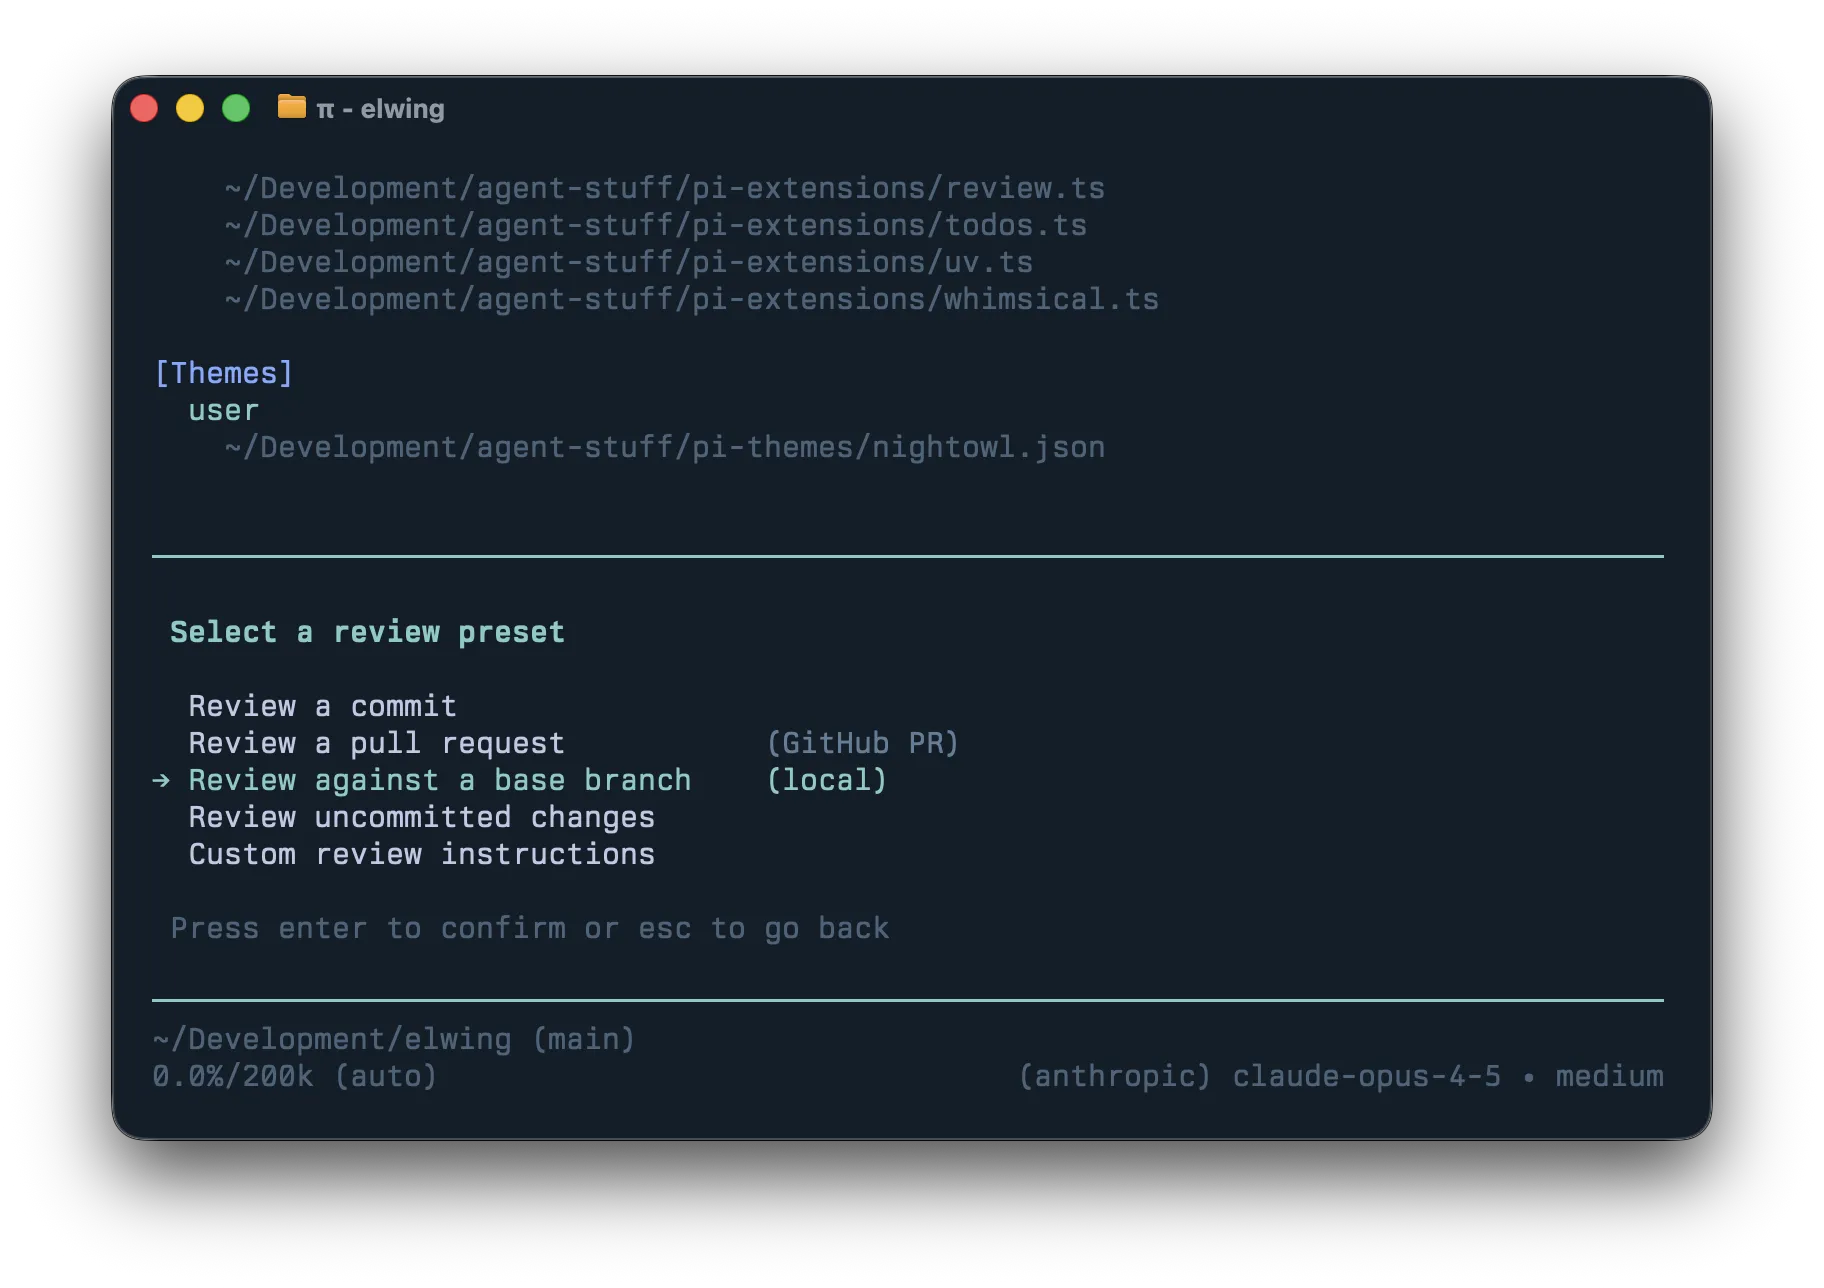Viewport: 1824px width, 1288px height.
Task: Click the claude-opus-4-5 model name
Action: pos(1366,1076)
